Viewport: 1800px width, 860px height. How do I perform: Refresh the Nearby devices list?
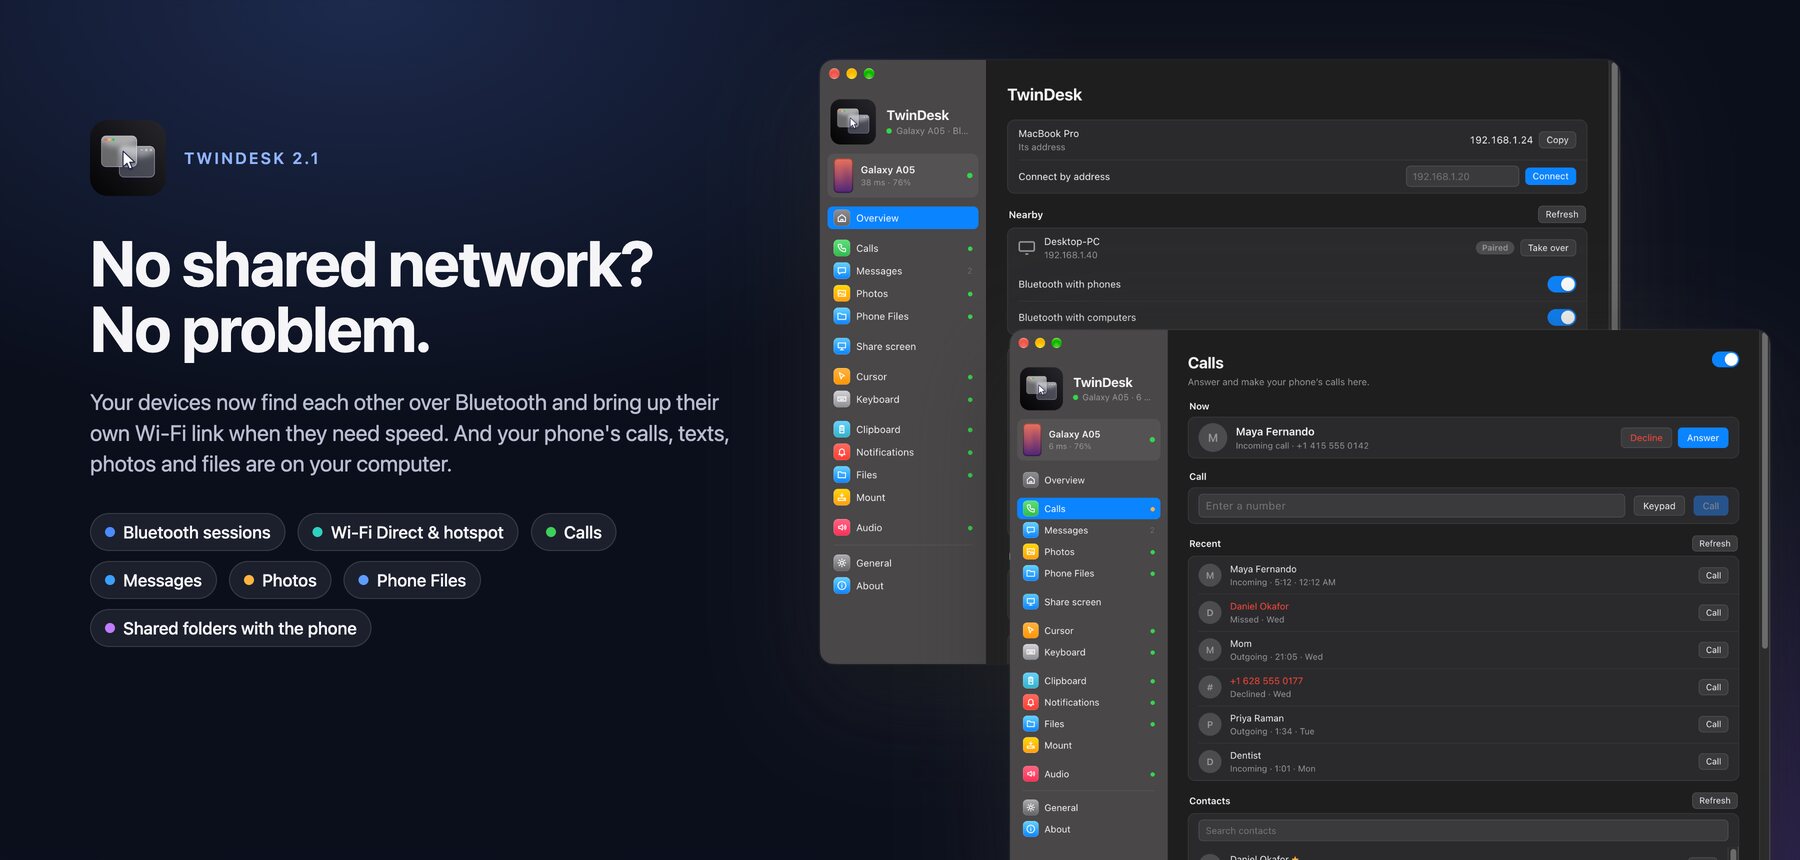1561,214
